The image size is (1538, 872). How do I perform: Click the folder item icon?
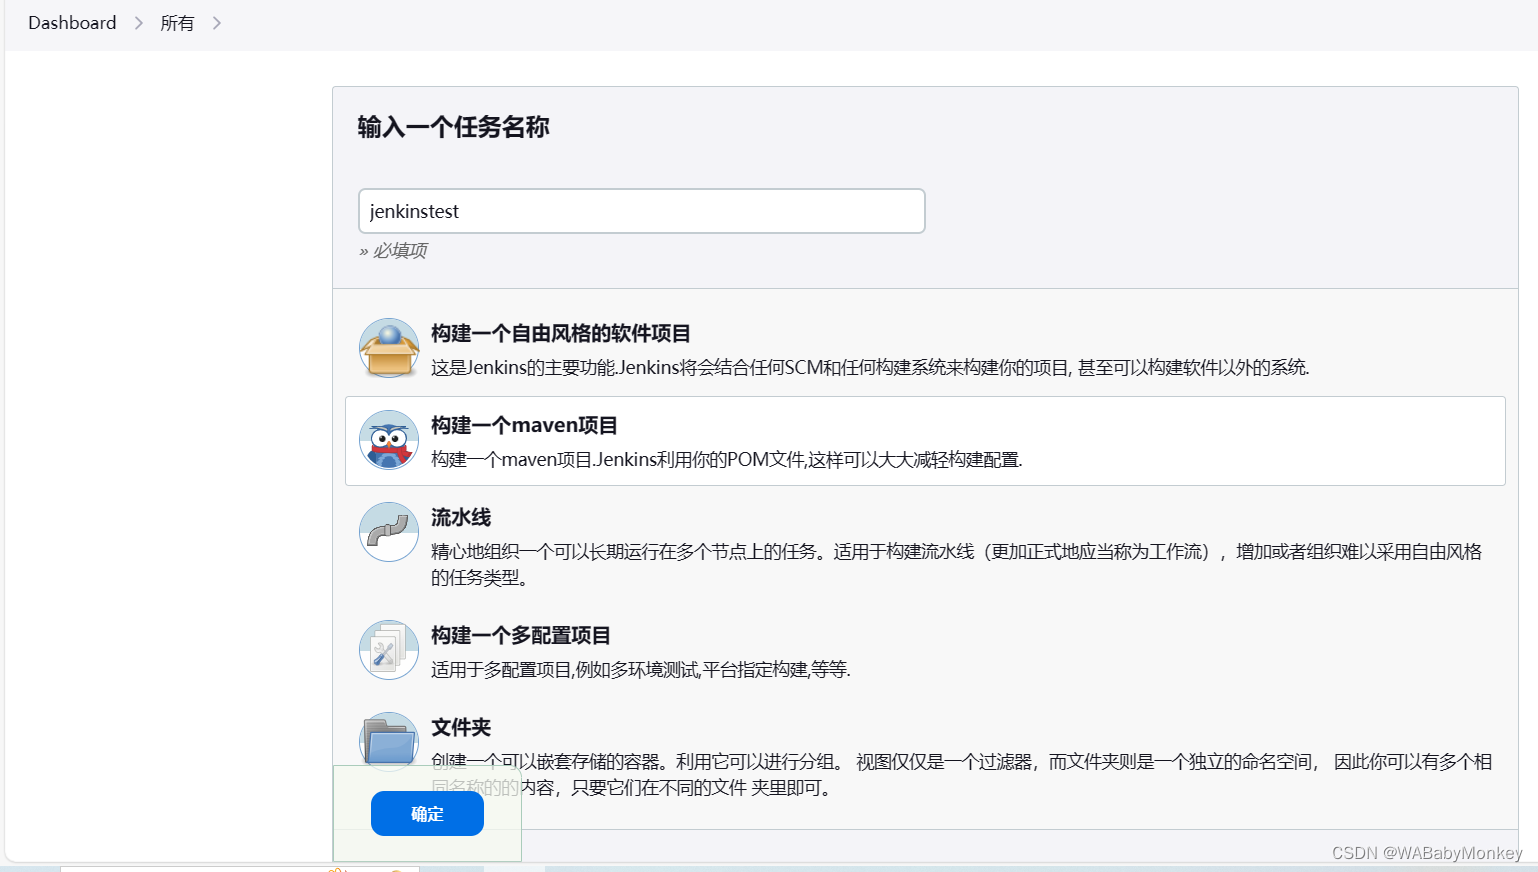click(x=389, y=741)
